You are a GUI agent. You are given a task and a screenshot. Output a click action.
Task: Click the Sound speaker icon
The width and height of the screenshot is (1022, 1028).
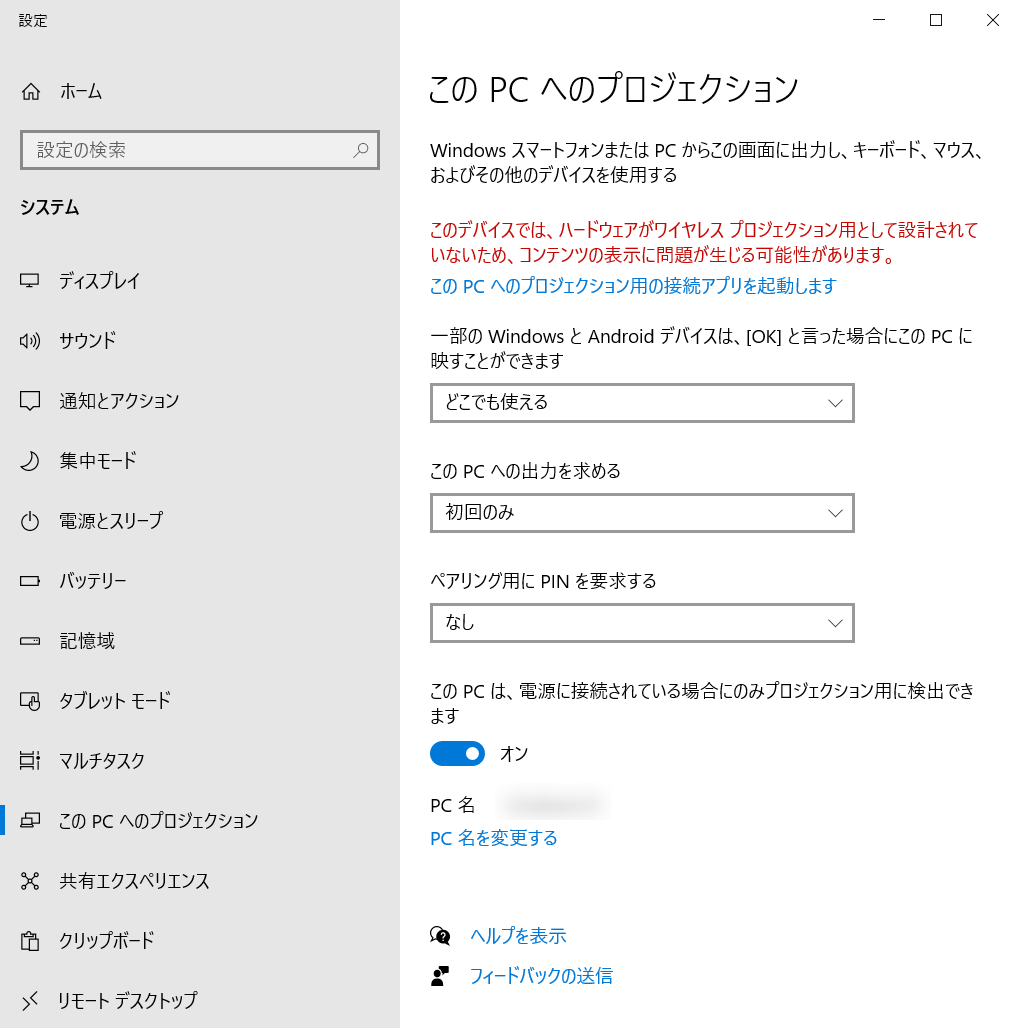(29, 341)
